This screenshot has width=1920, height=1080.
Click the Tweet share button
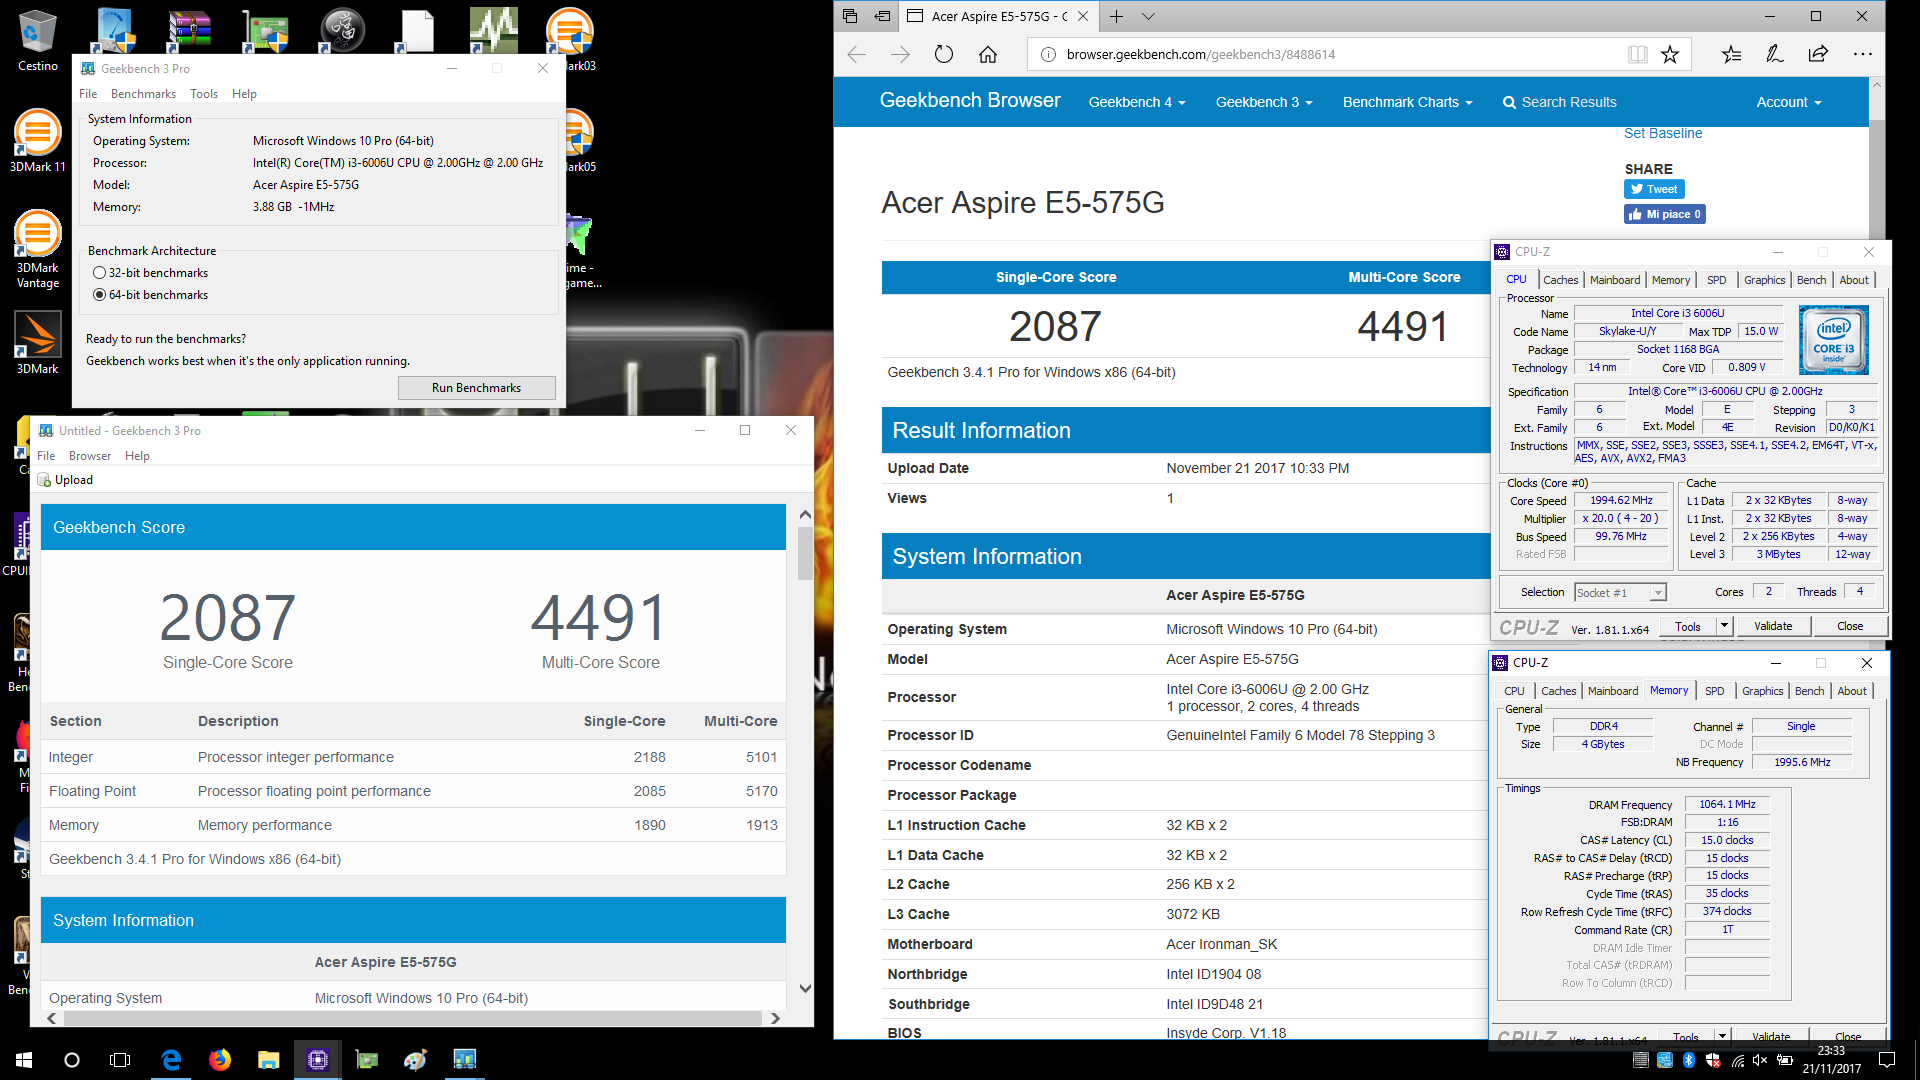[x=1654, y=189]
